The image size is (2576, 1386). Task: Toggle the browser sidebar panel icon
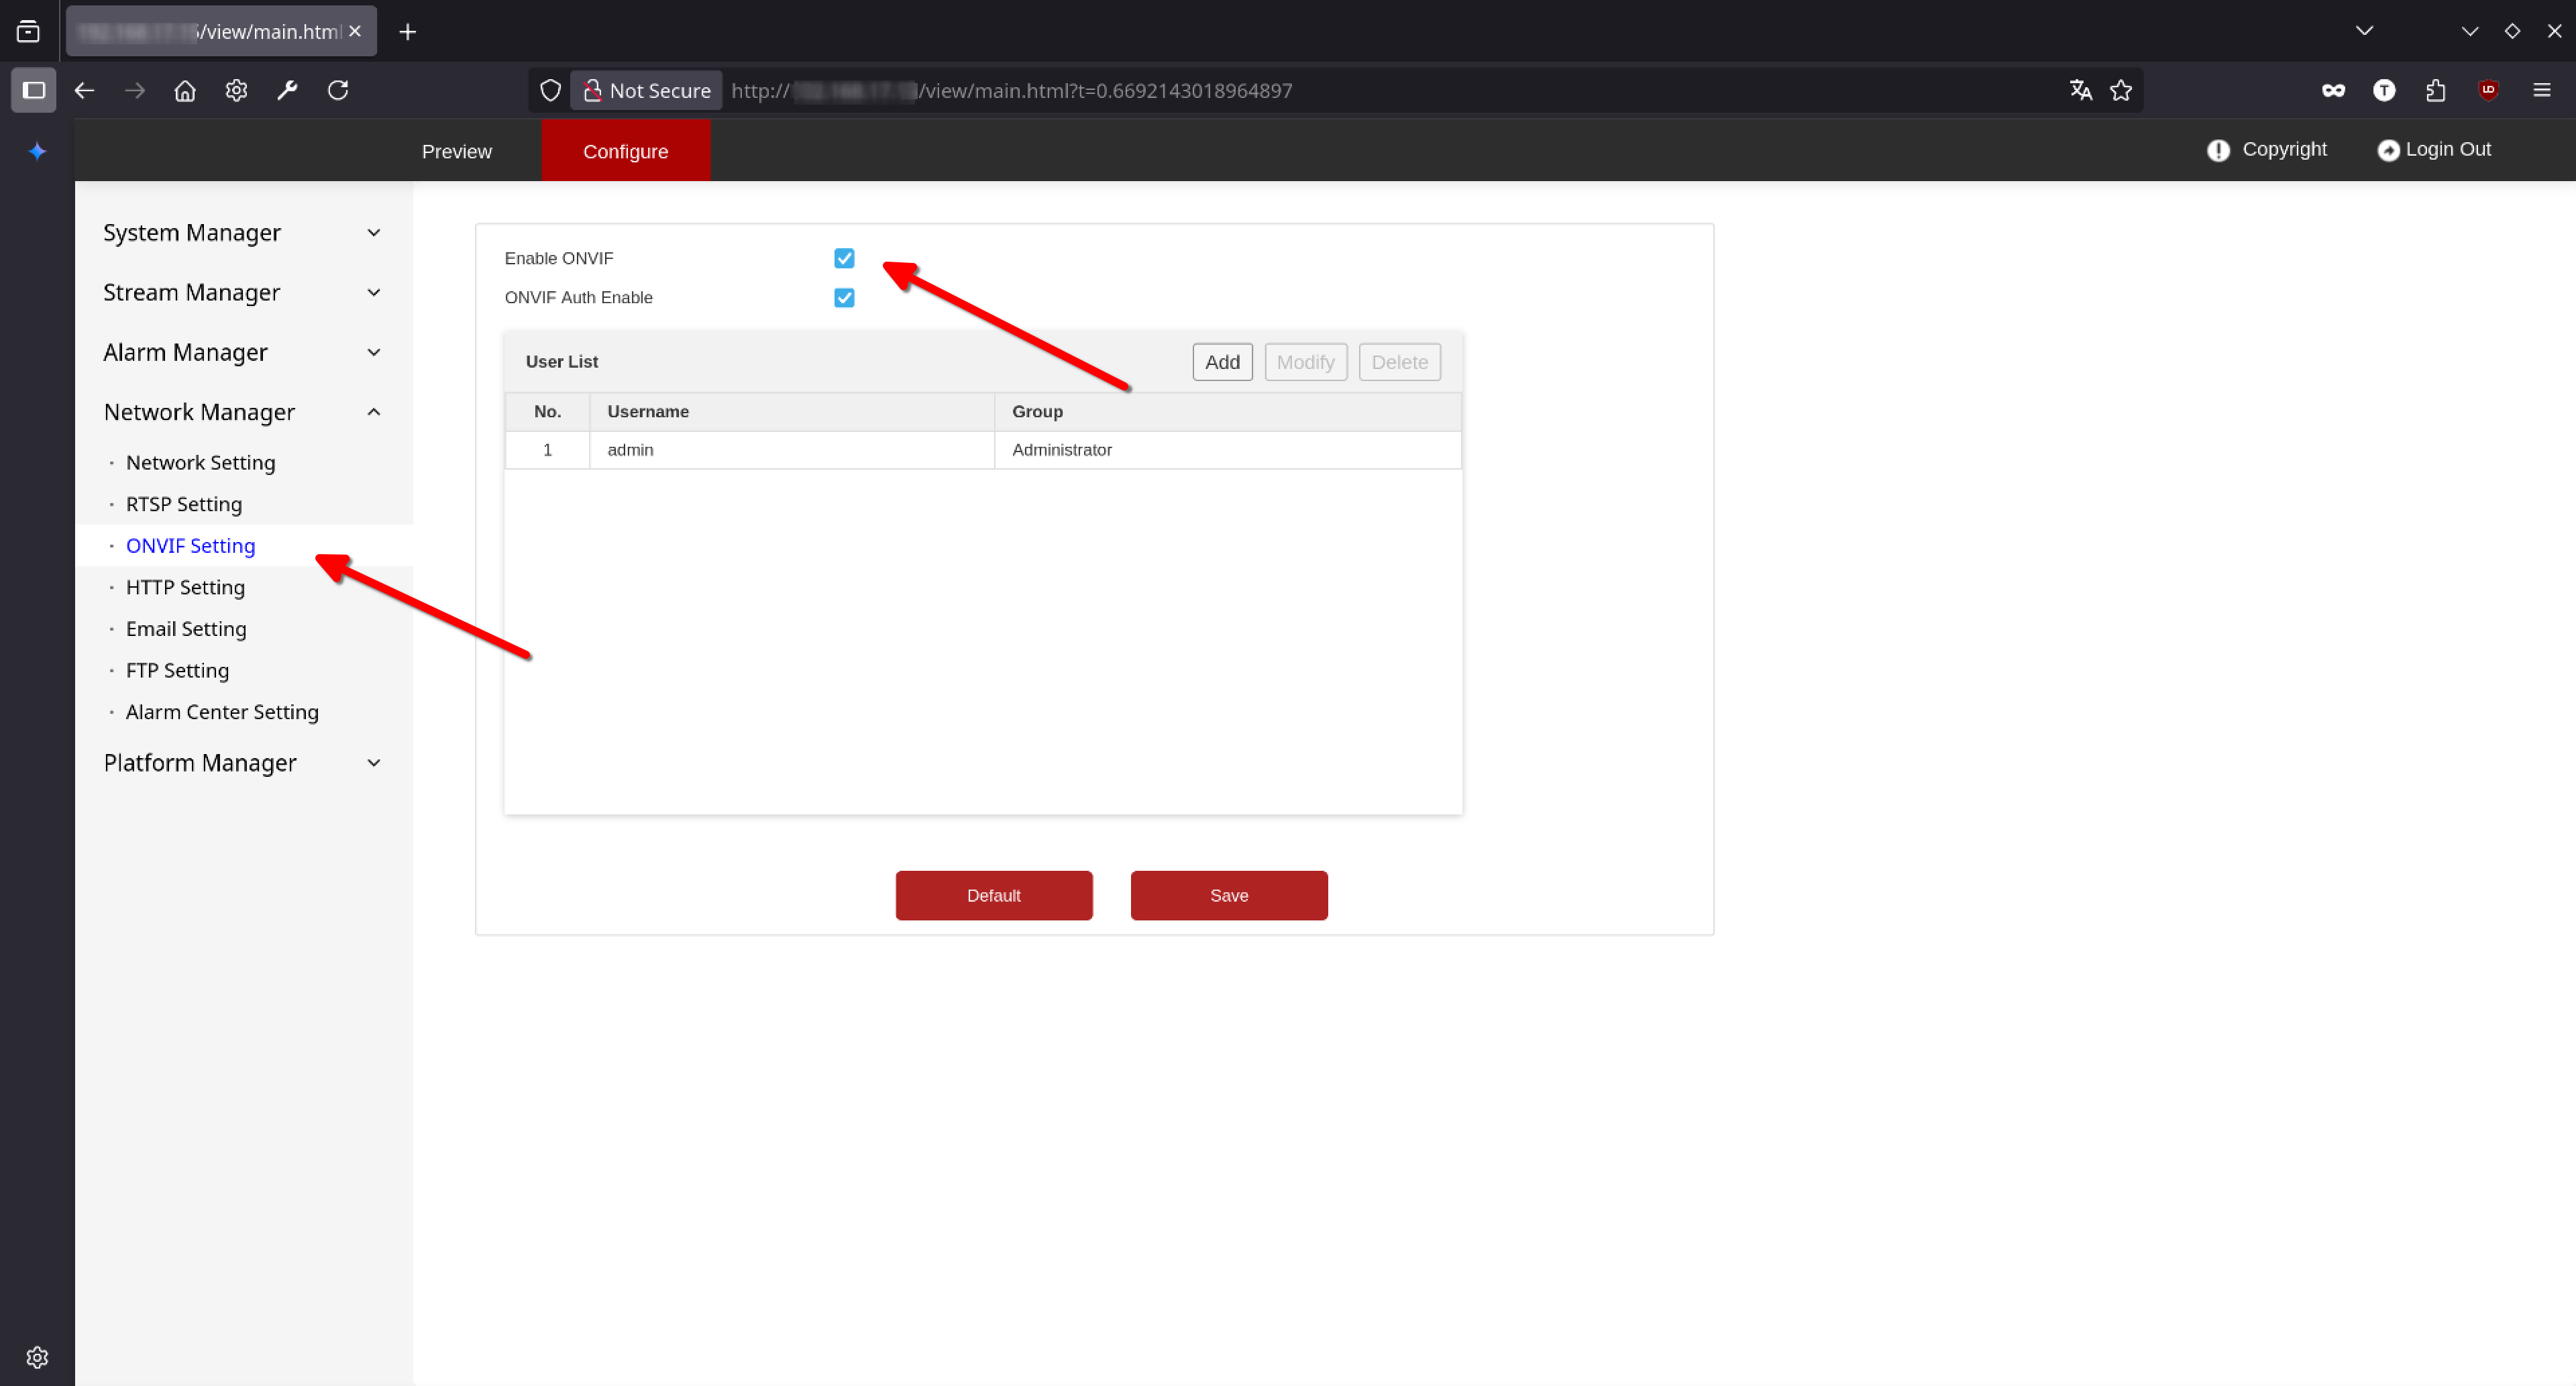[33, 90]
